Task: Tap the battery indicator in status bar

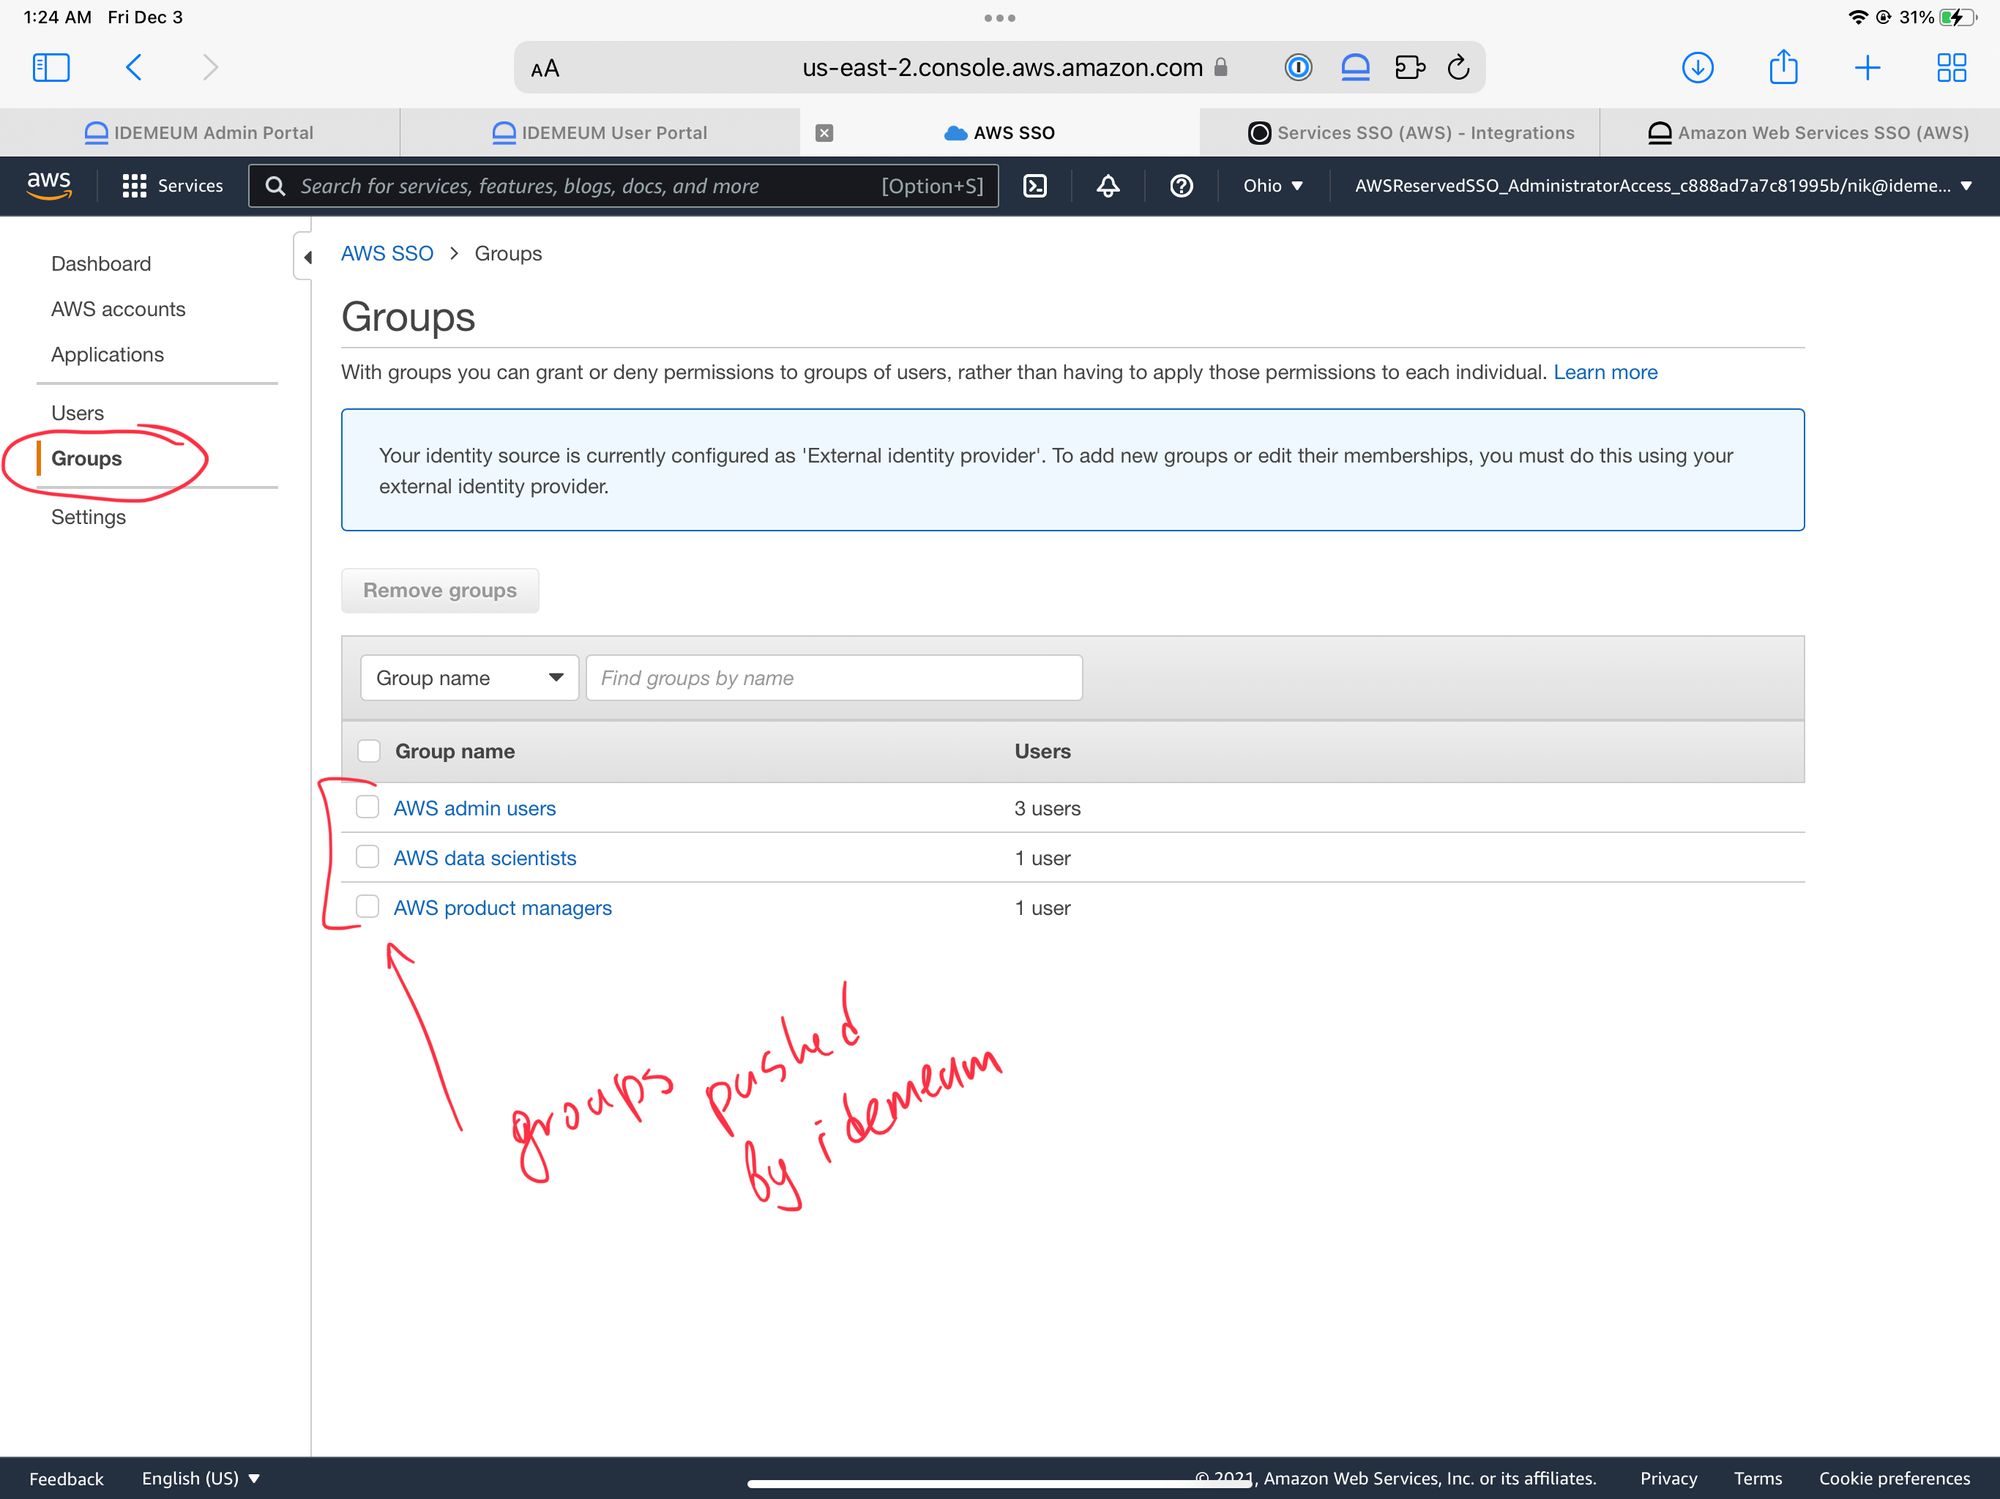Action: (1957, 17)
